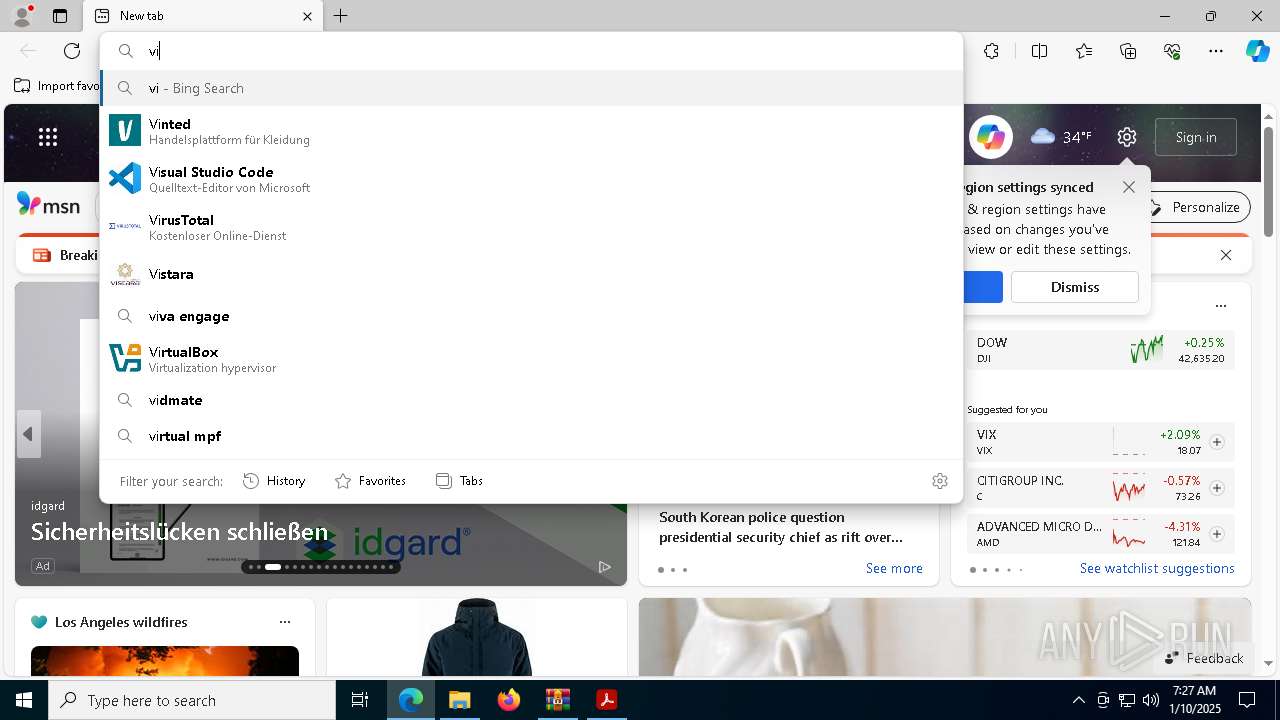
Task: Open the notification center icon
Action: [1247, 700]
